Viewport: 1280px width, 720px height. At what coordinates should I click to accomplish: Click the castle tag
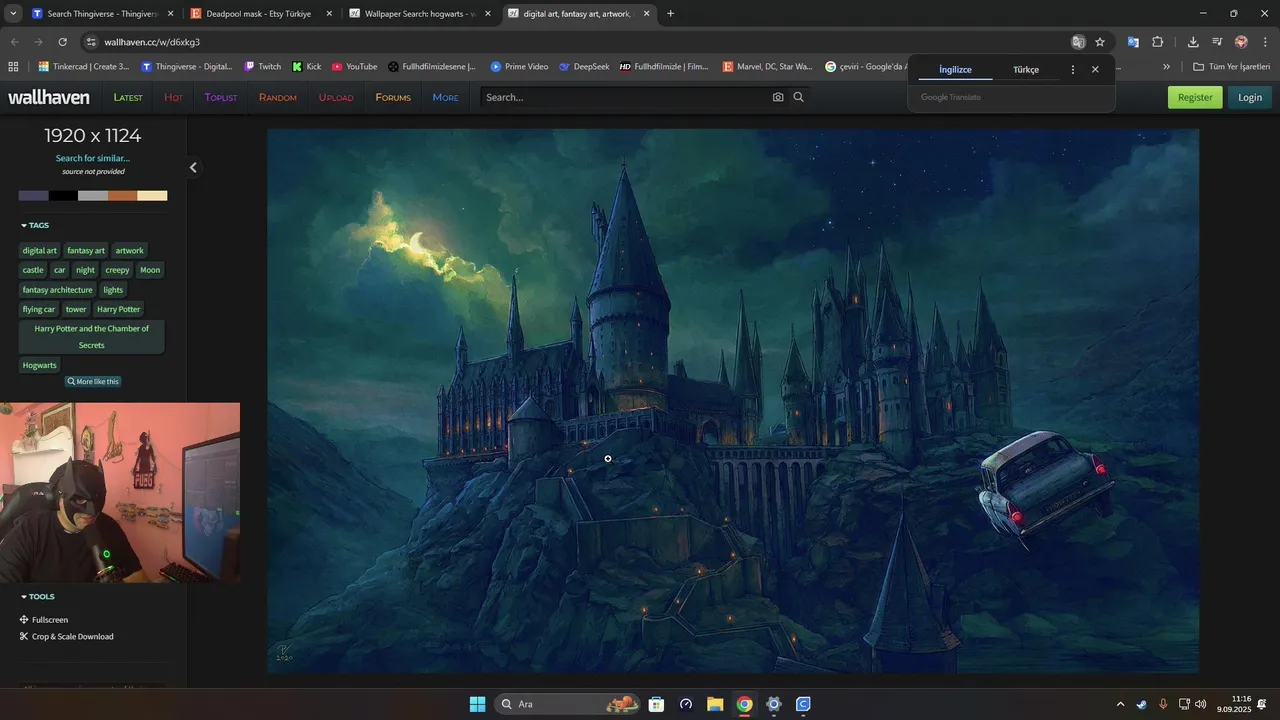pos(33,270)
